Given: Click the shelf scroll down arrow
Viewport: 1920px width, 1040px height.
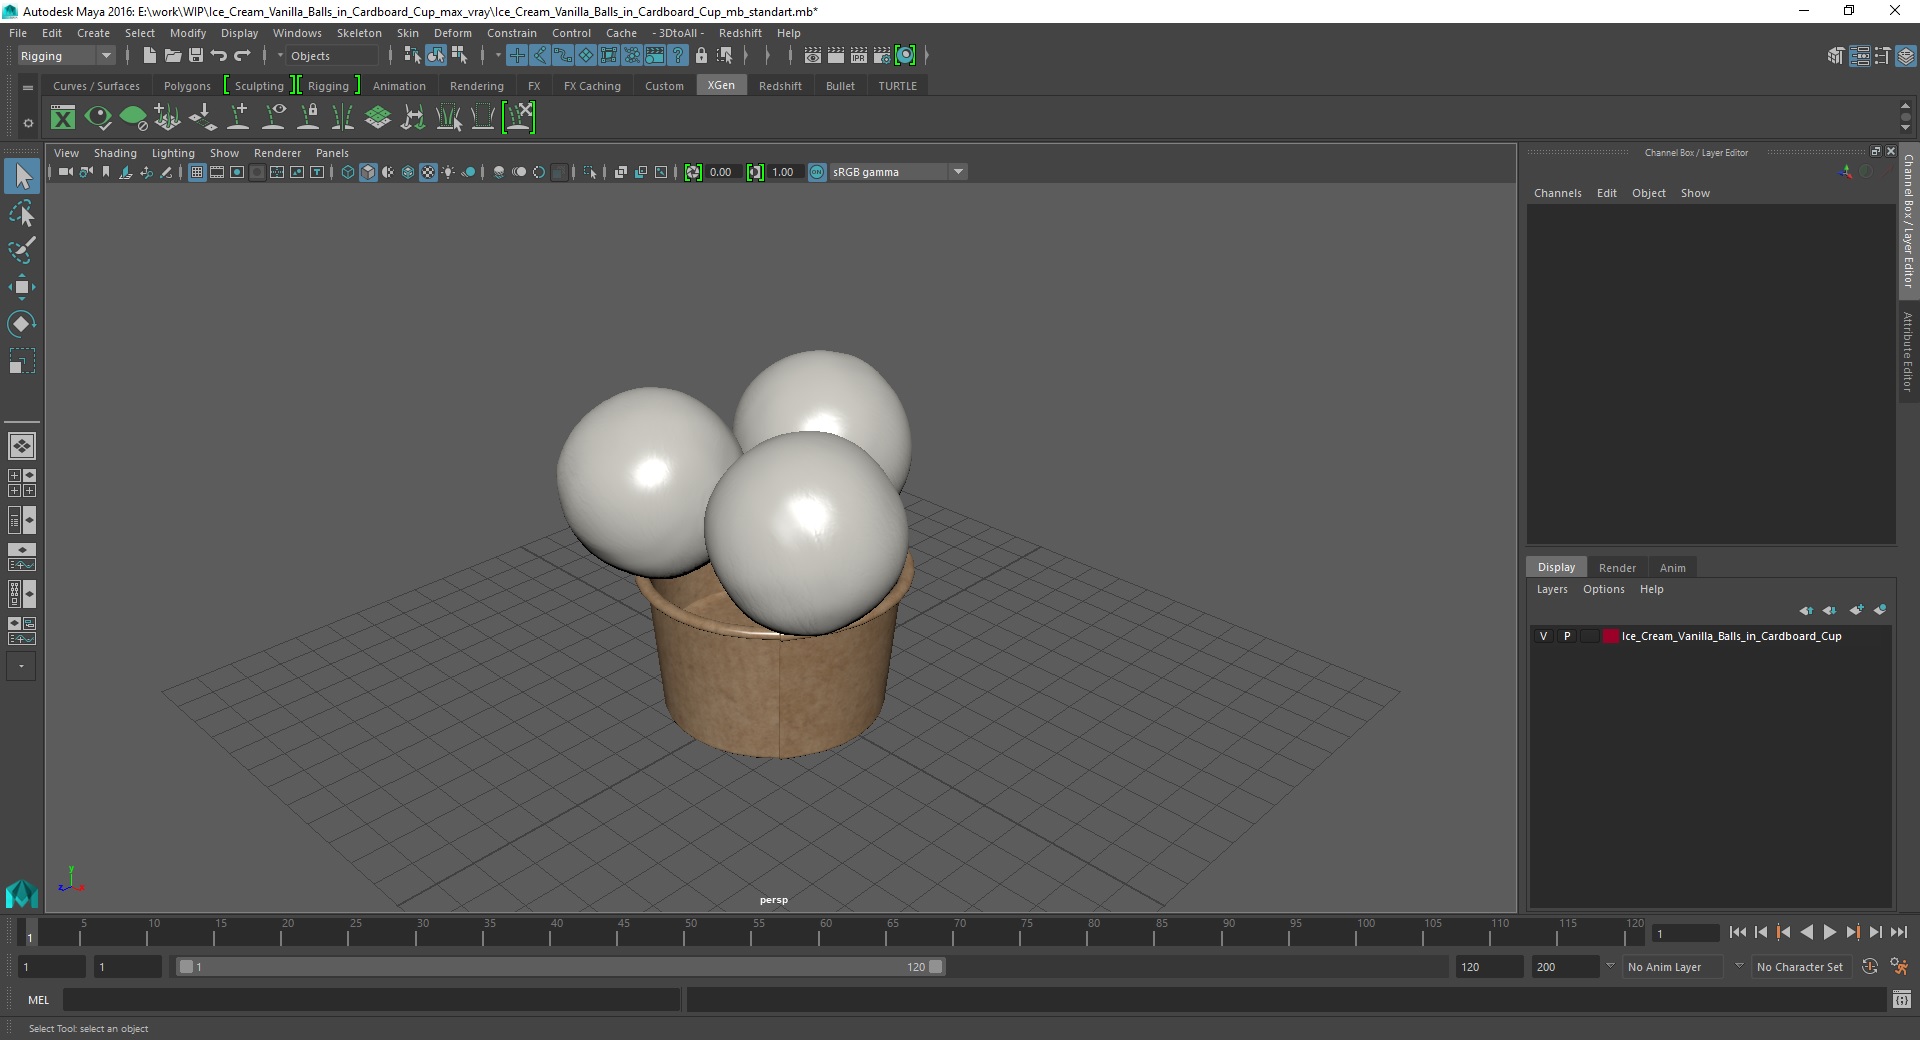Looking at the screenshot, I should click(x=1906, y=129).
